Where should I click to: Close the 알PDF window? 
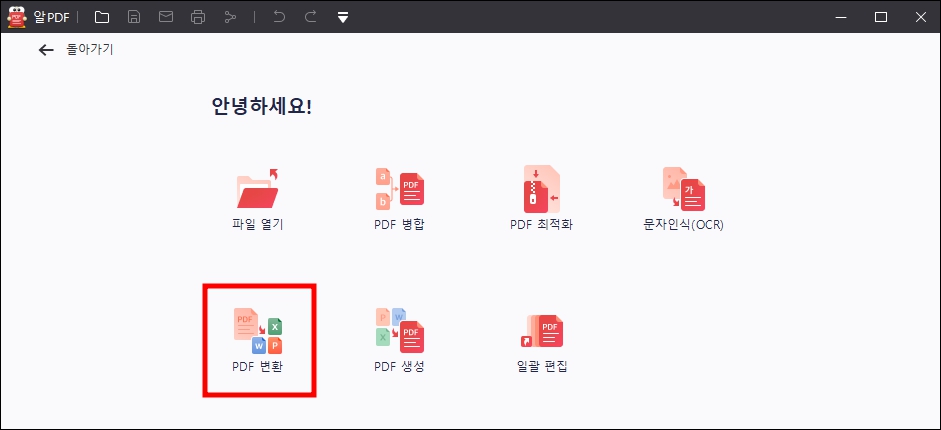coord(921,17)
